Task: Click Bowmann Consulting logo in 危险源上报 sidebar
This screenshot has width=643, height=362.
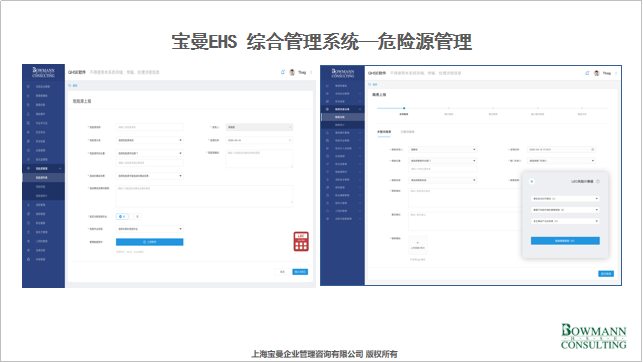Action: click(43, 73)
